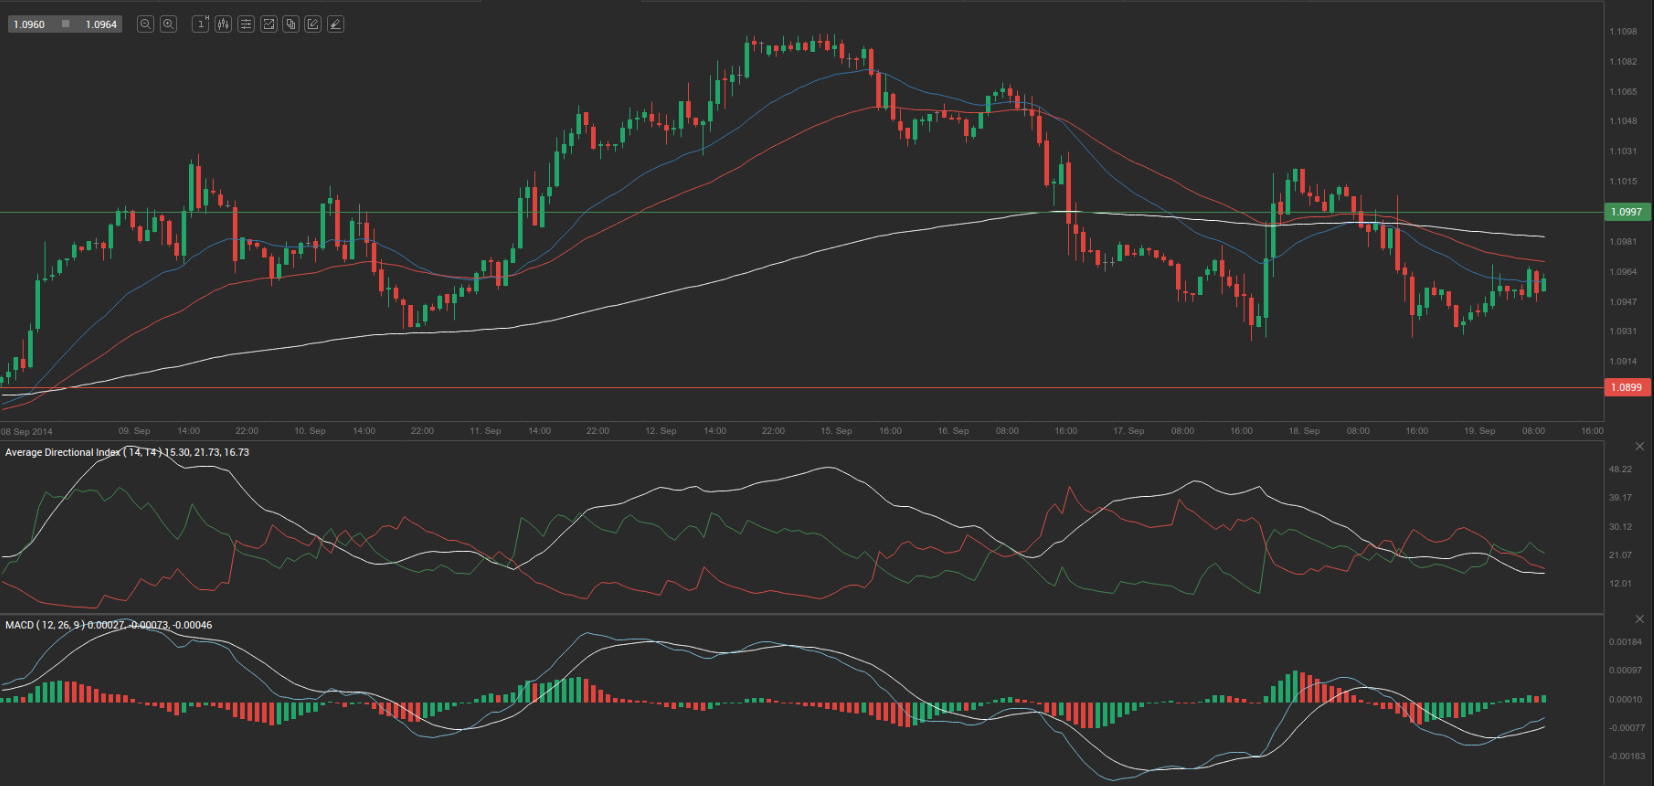Close the Average Directional Index panel
The image size is (1654, 786).
click(1639, 446)
